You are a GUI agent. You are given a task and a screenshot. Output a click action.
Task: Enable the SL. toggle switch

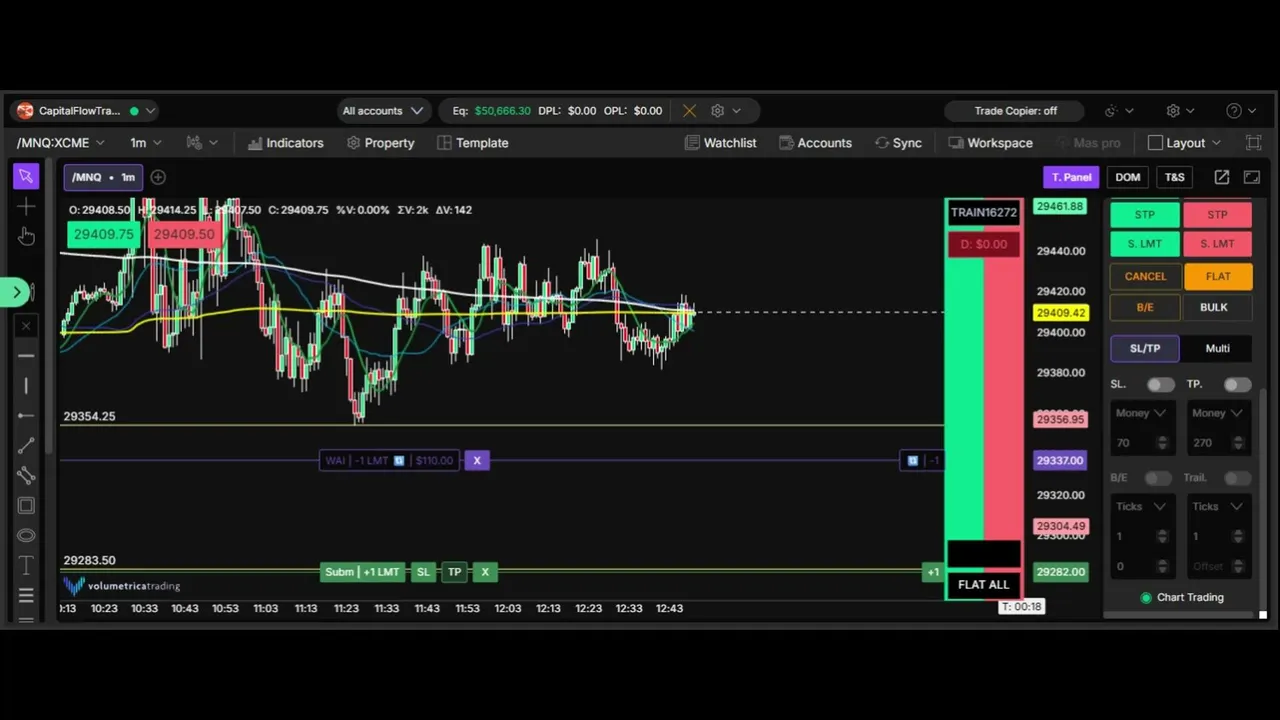click(x=1160, y=384)
